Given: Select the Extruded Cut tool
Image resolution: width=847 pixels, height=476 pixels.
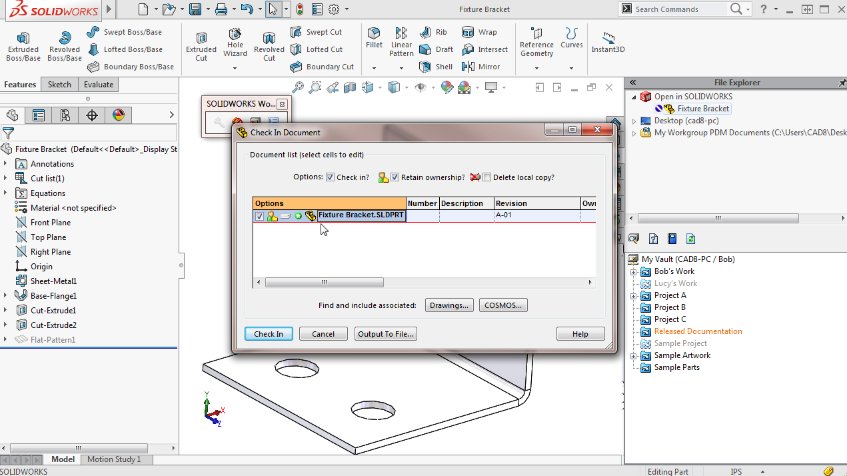Looking at the screenshot, I should [201, 46].
